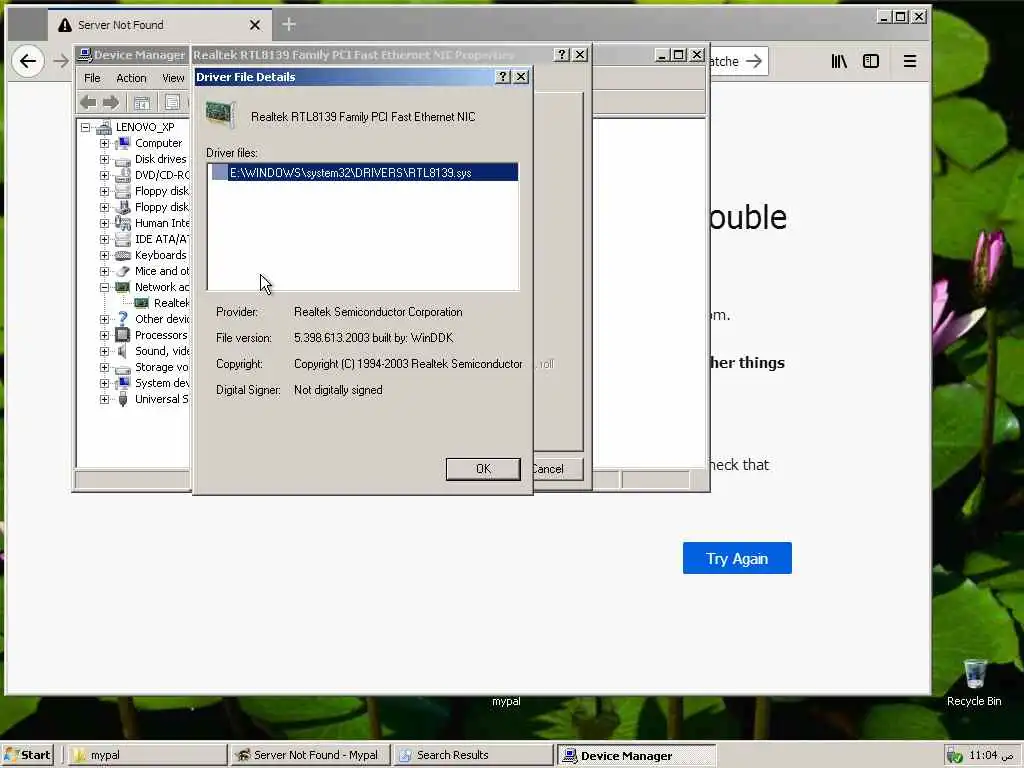Open the browser library icon

click(x=839, y=61)
